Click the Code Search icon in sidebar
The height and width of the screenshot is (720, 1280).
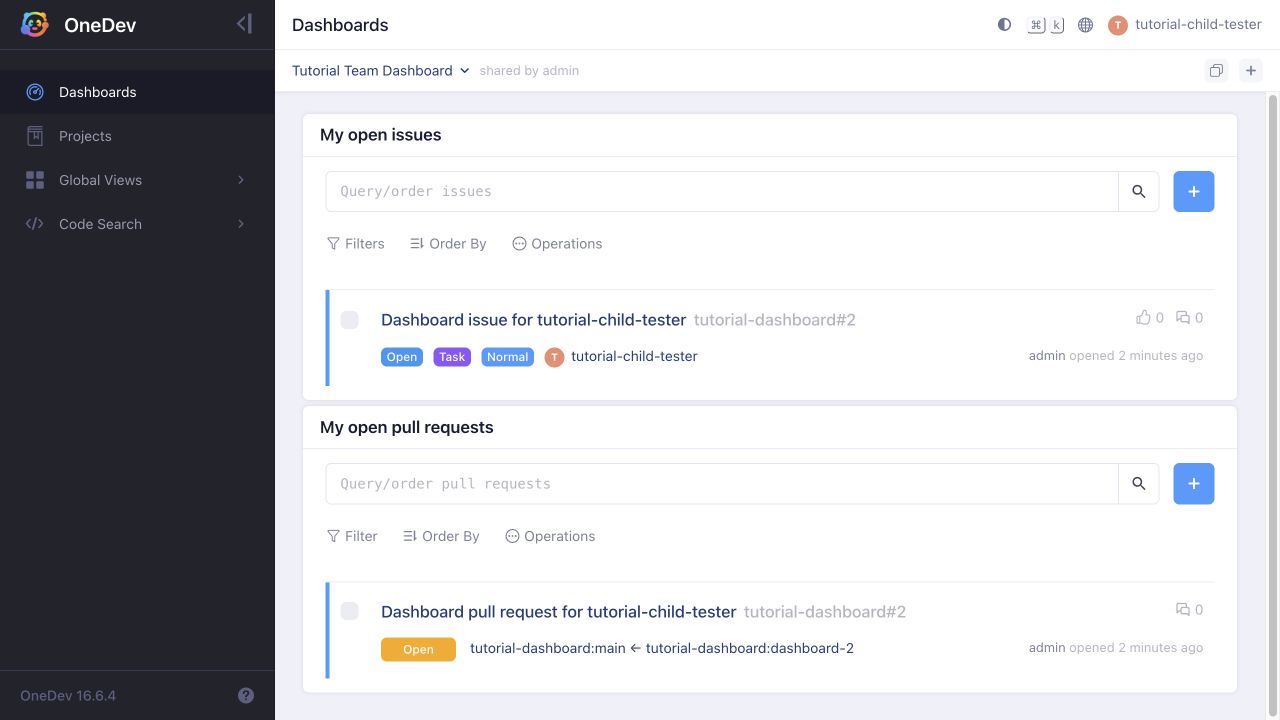pos(35,224)
